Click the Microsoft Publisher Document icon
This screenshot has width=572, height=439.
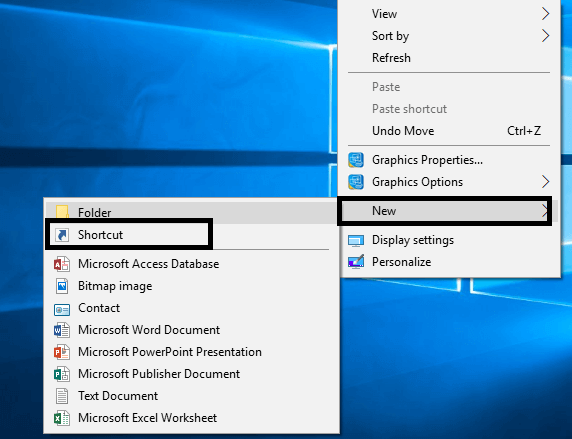(62, 374)
